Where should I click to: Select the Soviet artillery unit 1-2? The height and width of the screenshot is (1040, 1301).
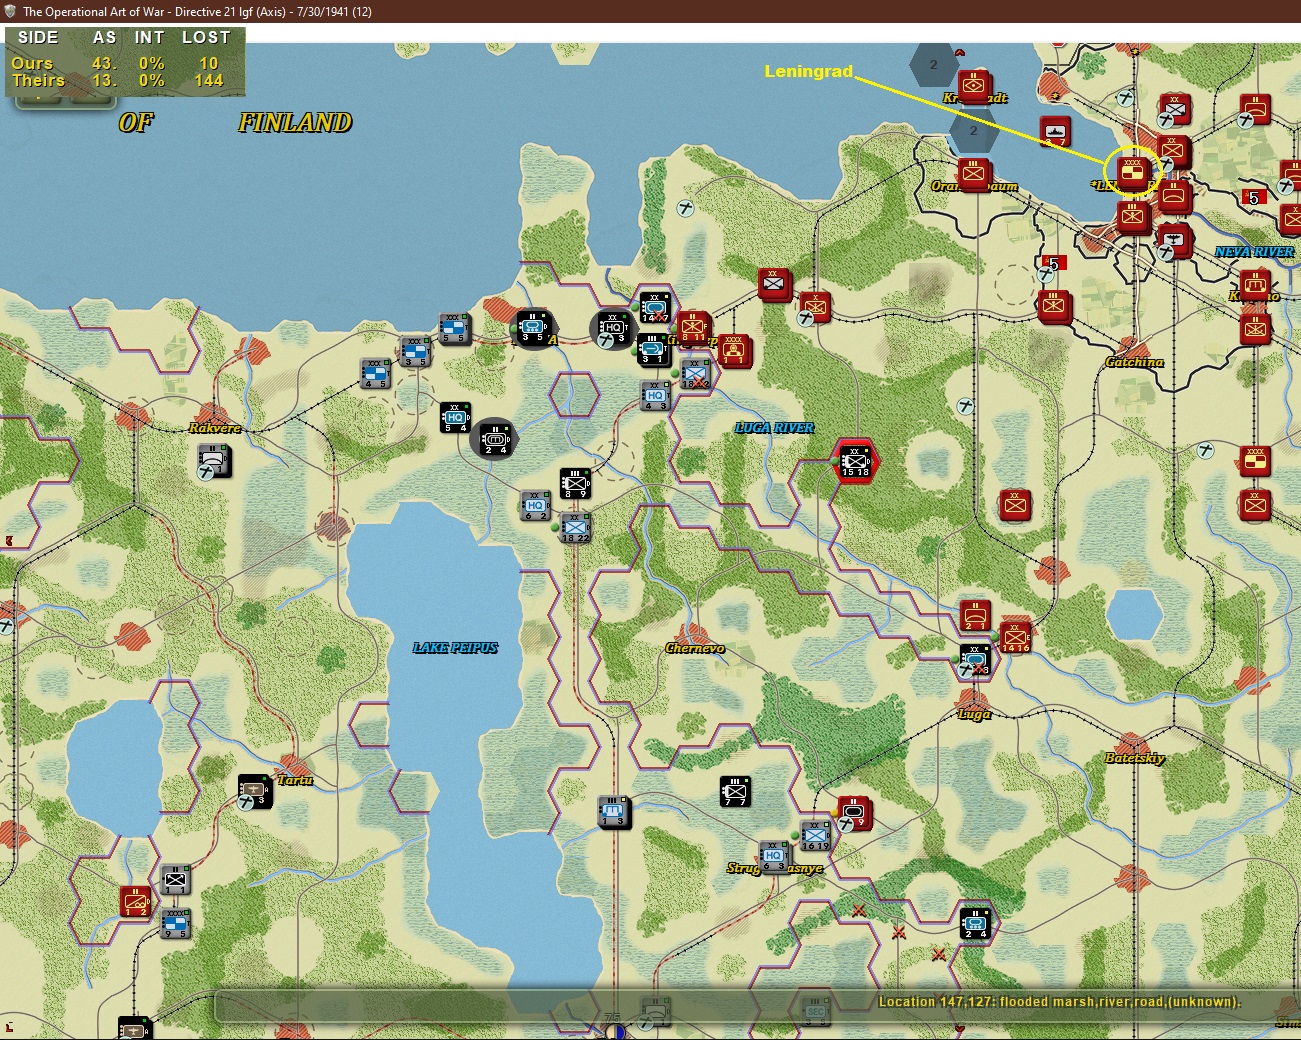point(135,901)
